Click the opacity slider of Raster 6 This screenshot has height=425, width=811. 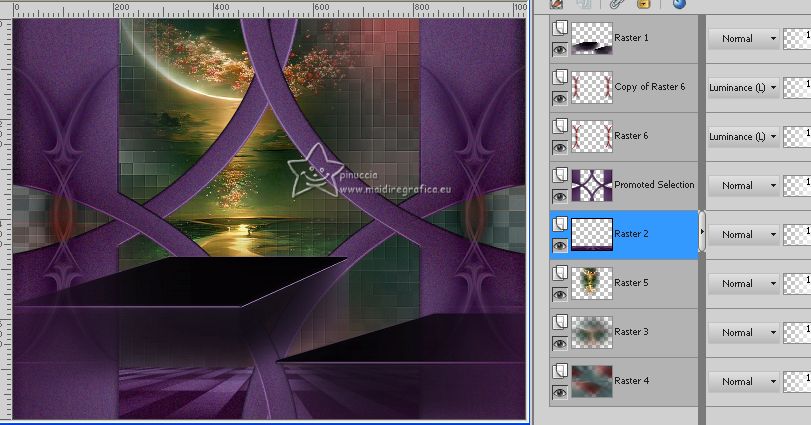(797, 137)
